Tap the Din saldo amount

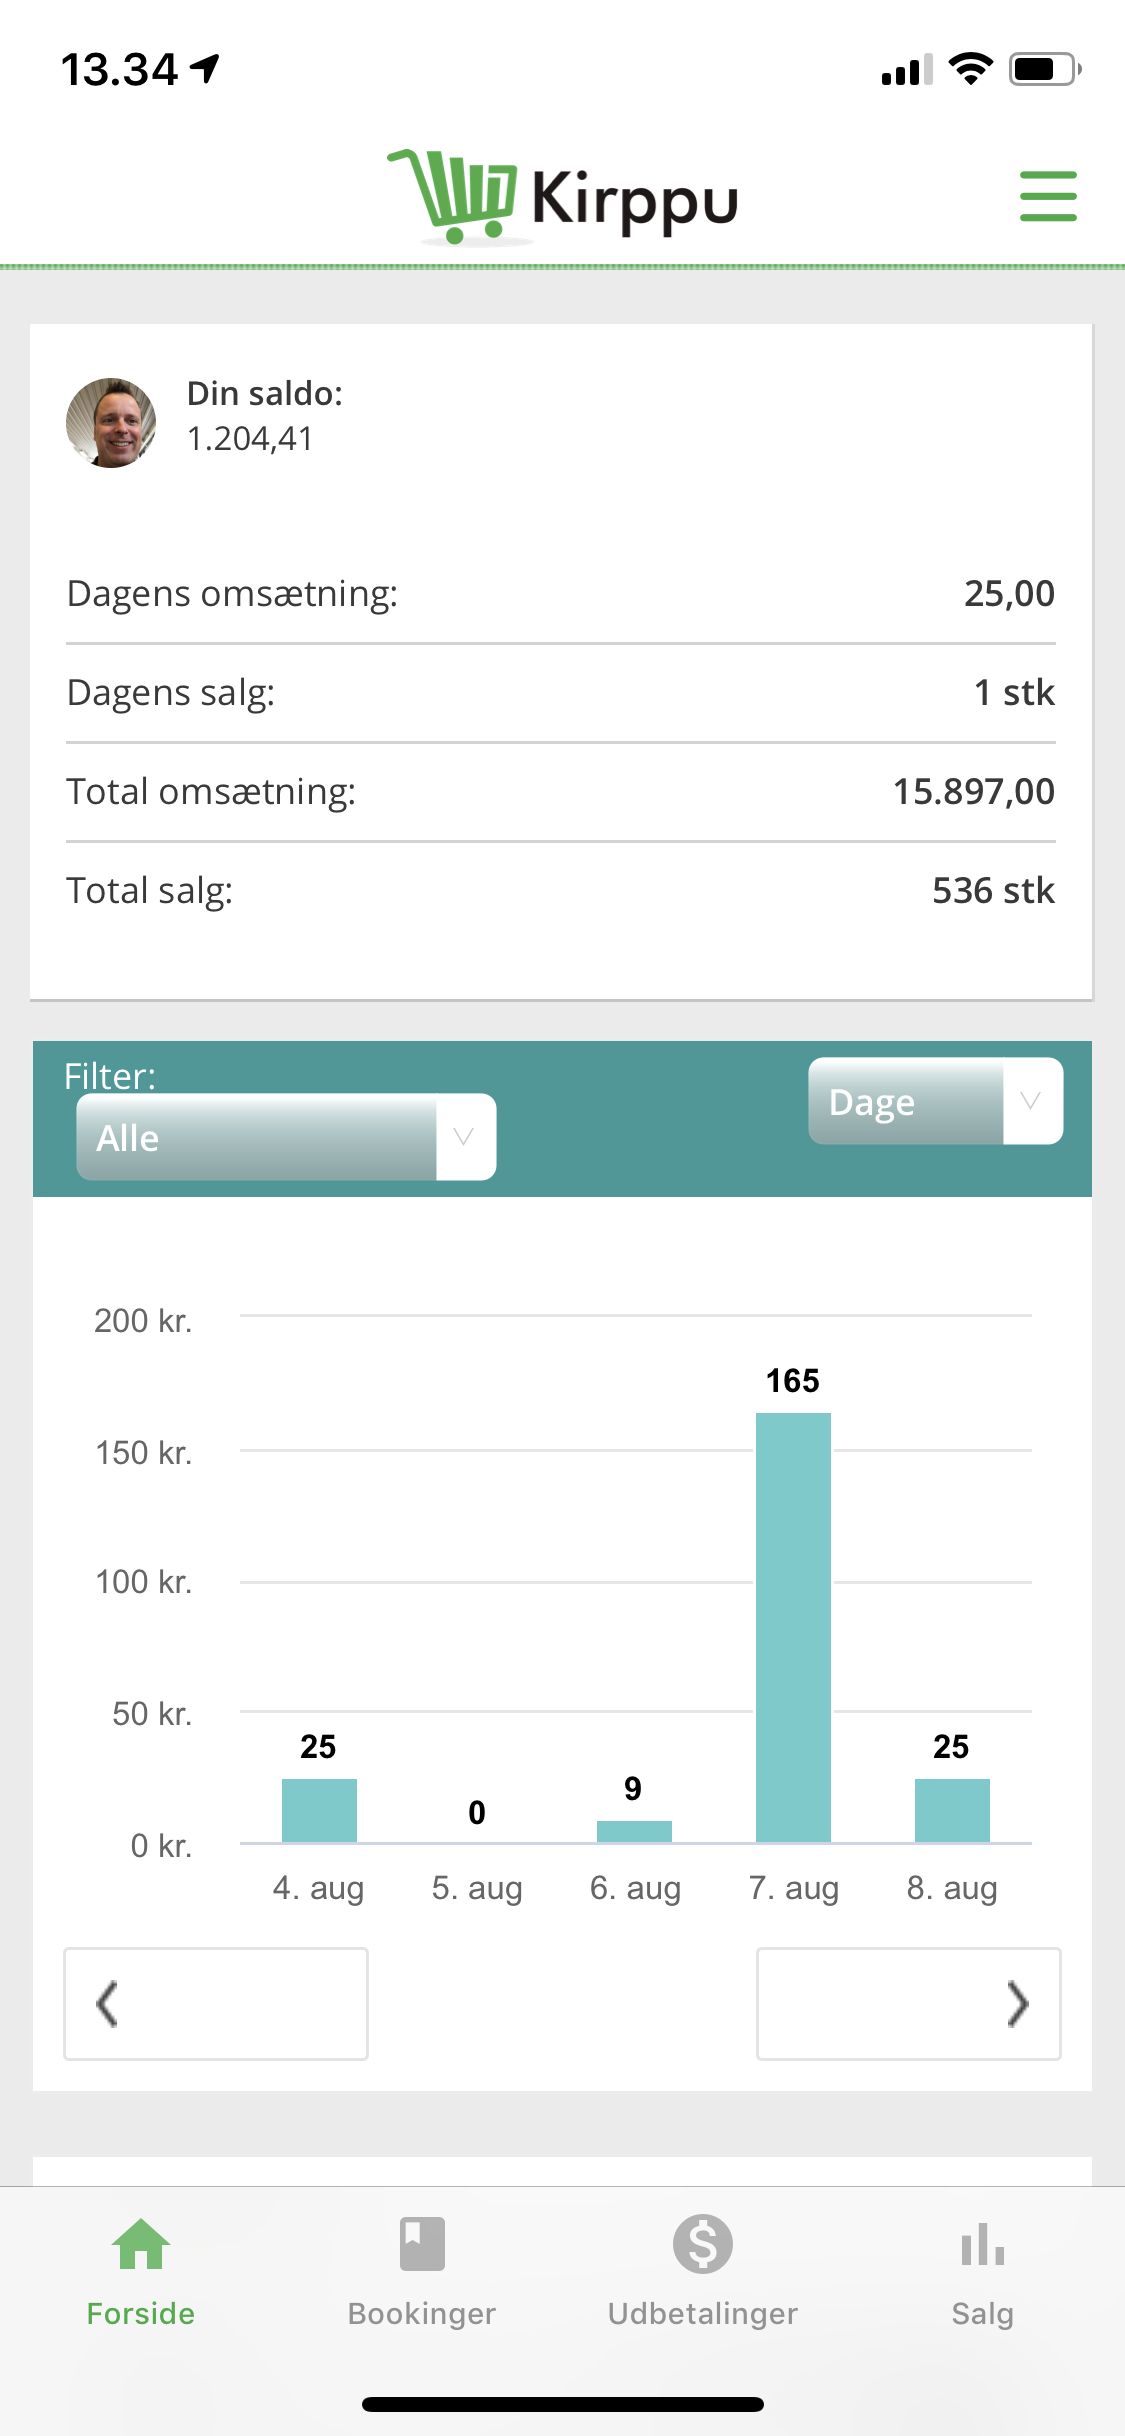click(x=250, y=439)
